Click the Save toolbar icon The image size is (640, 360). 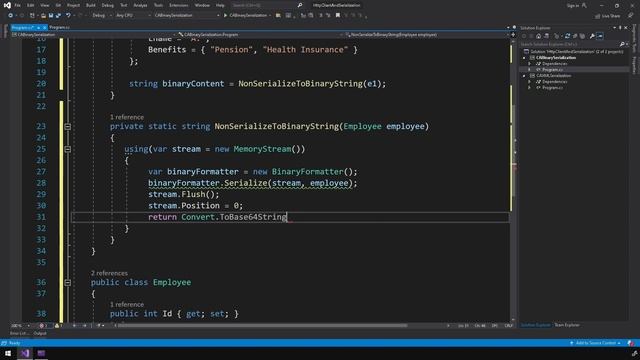(x=51, y=16)
